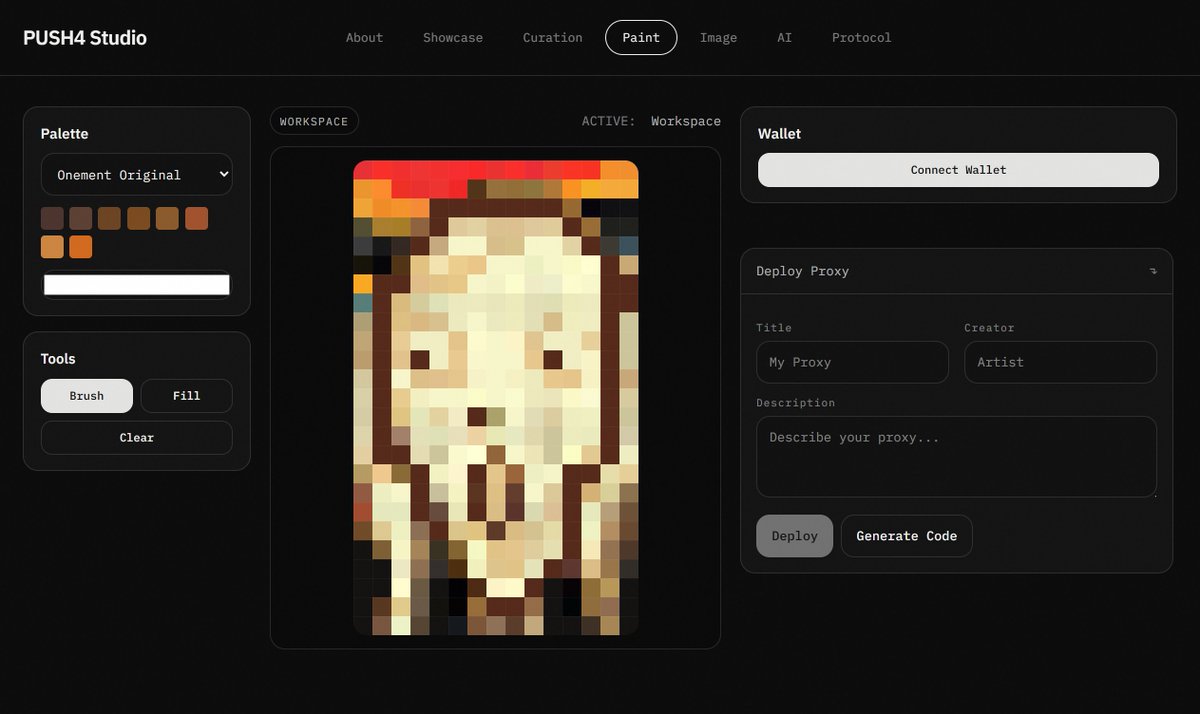Click the Deploy button

click(795, 536)
